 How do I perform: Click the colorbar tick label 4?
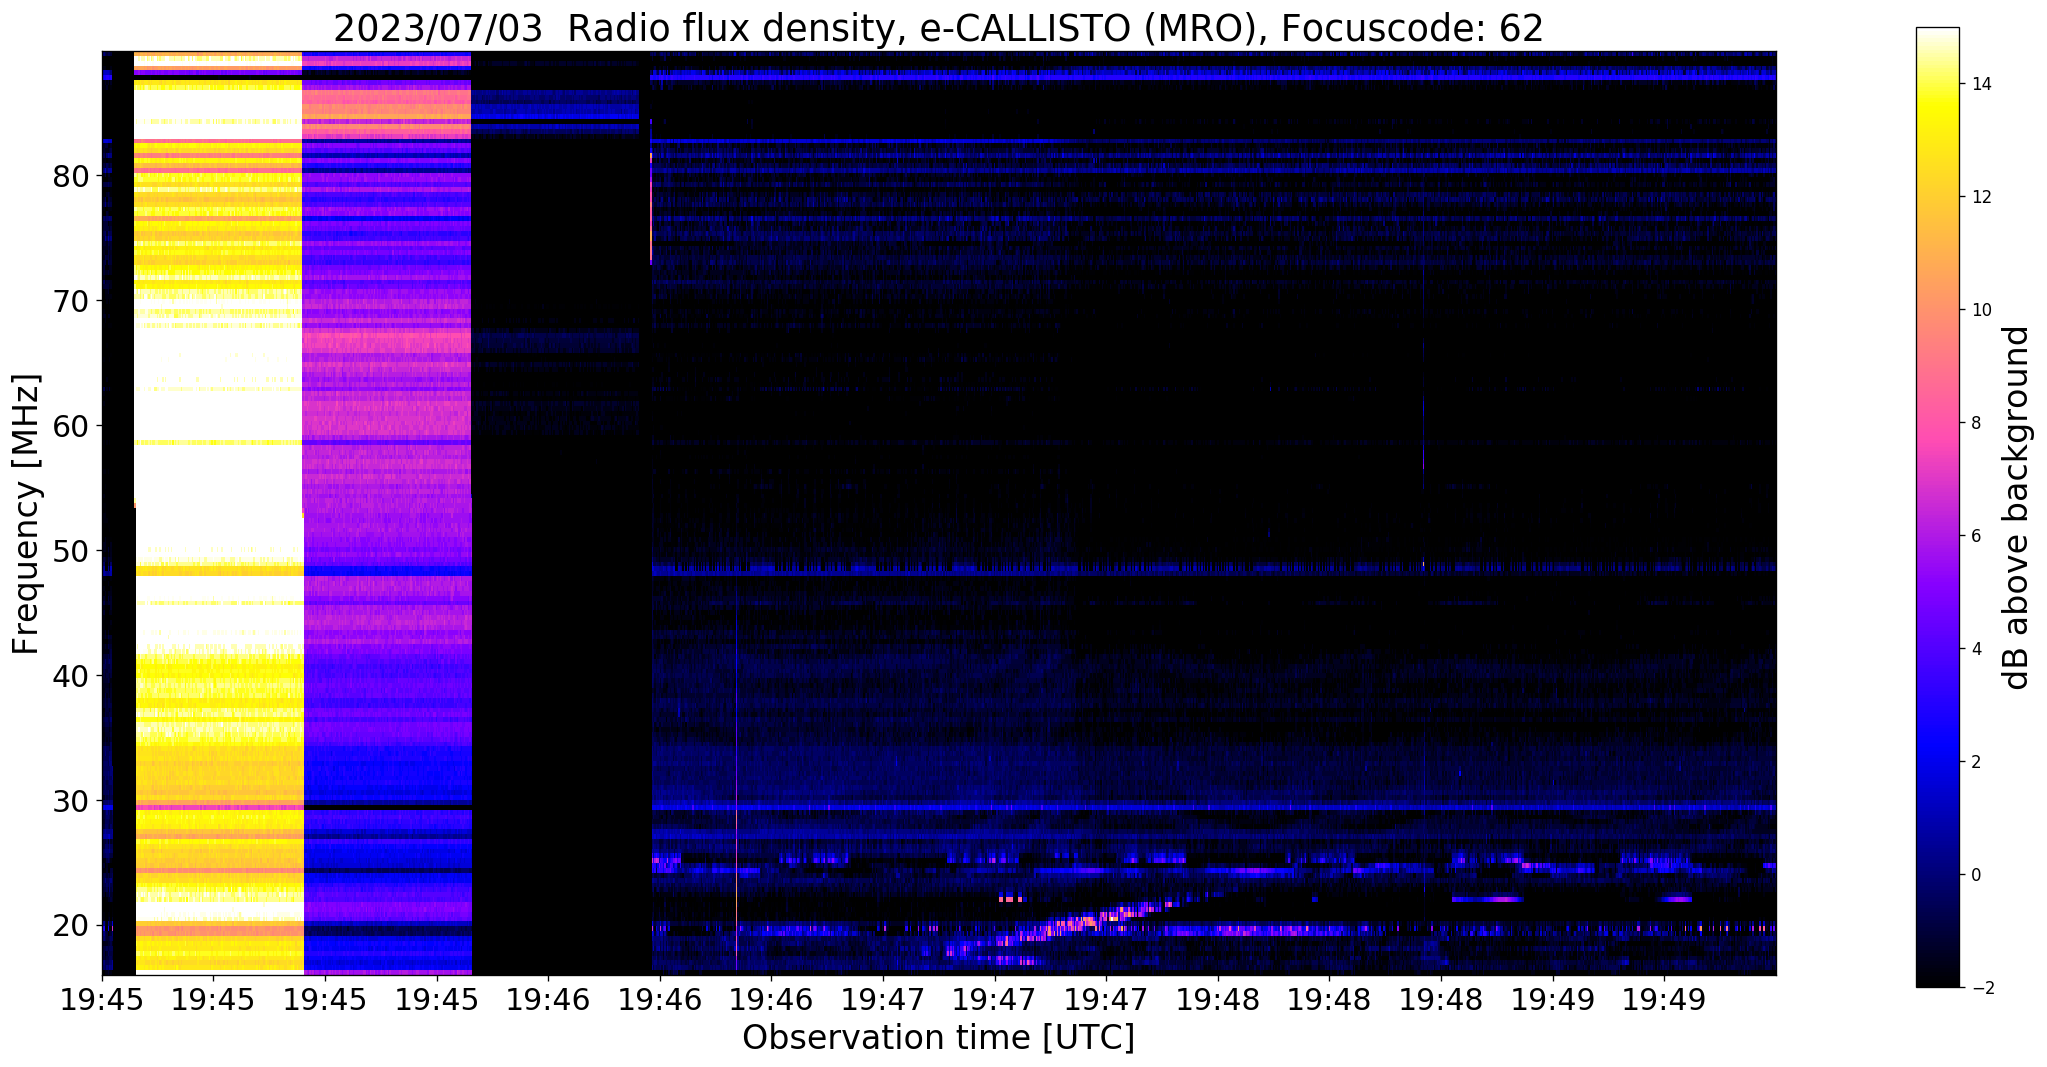[x=1975, y=649]
